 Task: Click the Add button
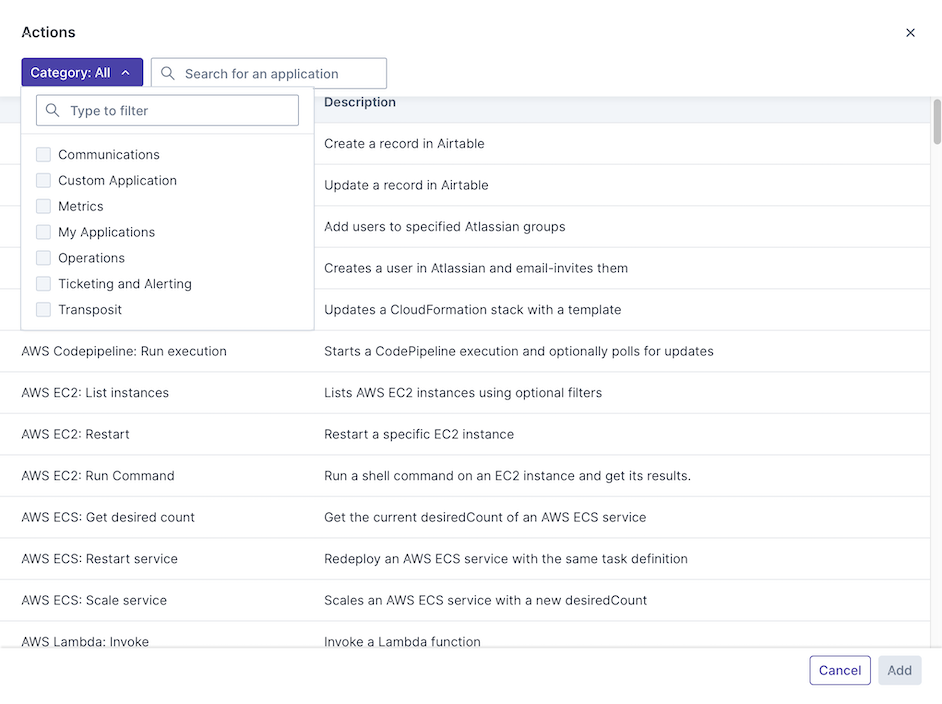pyautogui.click(x=899, y=670)
